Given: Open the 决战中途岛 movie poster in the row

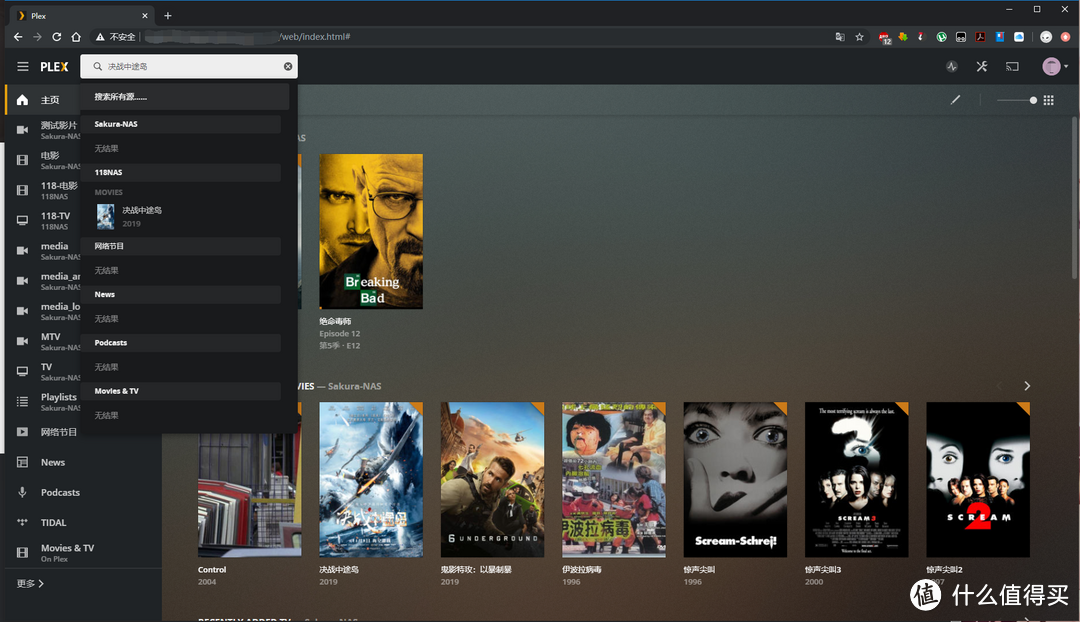Looking at the screenshot, I should pyautogui.click(x=371, y=479).
